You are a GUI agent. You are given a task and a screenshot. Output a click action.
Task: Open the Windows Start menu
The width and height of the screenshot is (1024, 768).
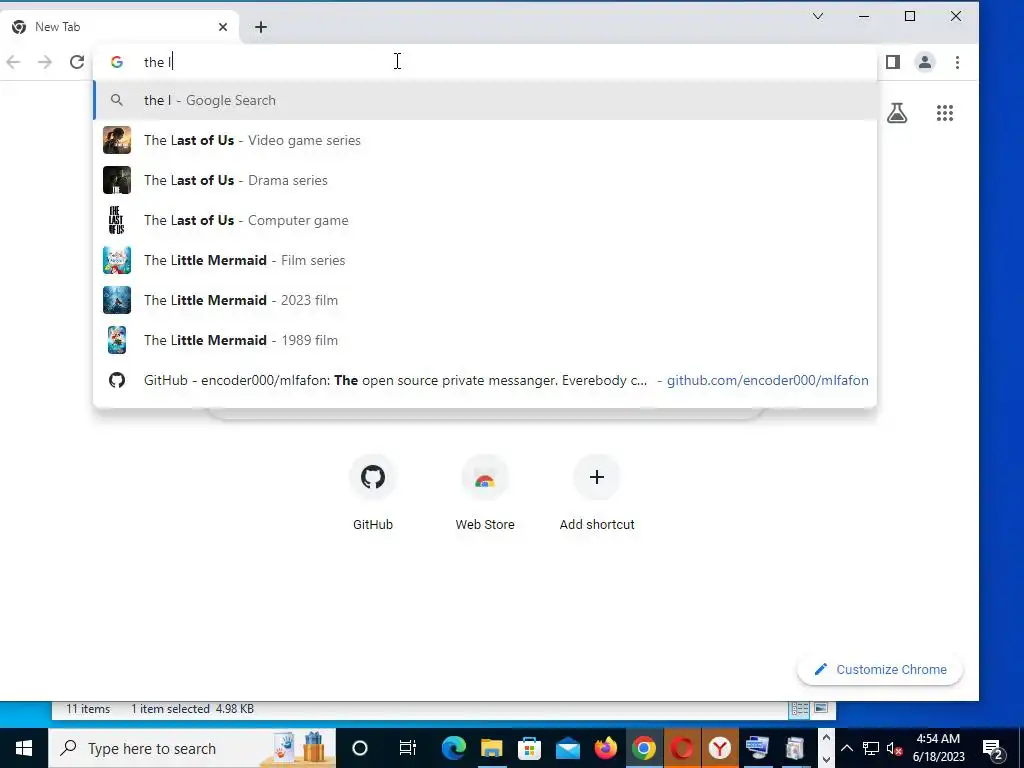tap(24, 748)
